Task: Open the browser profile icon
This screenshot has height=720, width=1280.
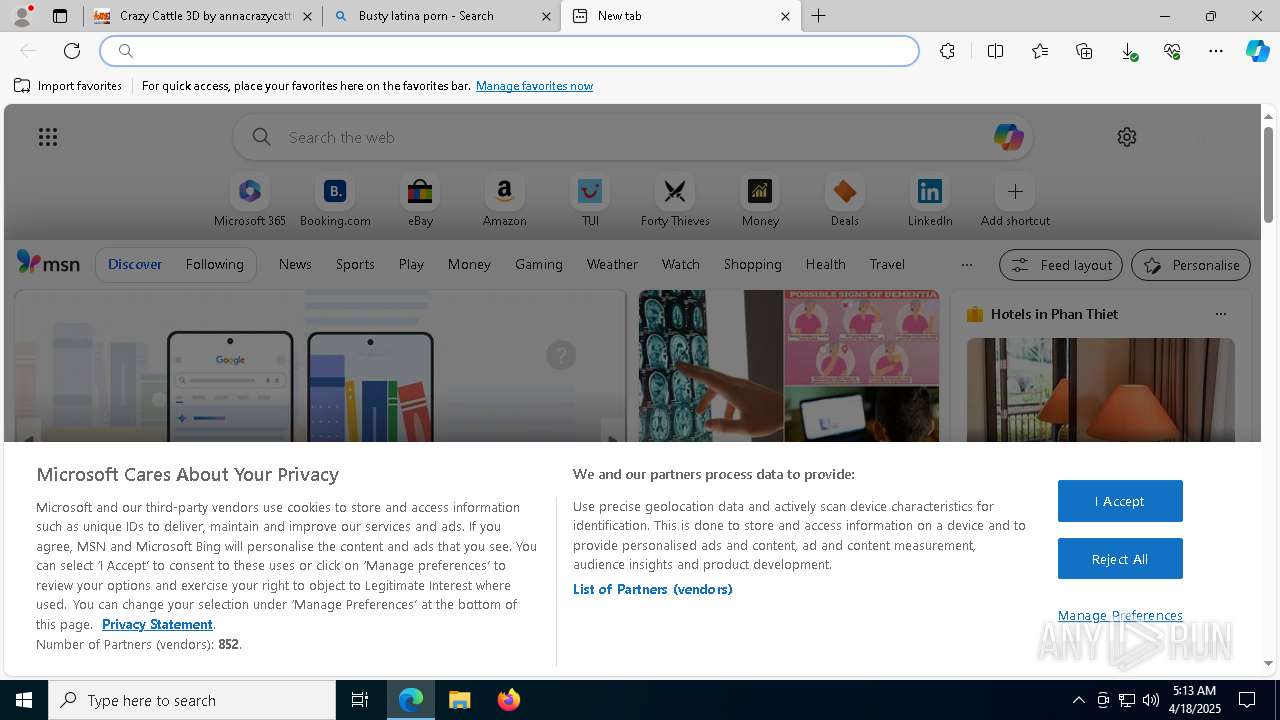Action: pyautogui.click(x=22, y=16)
